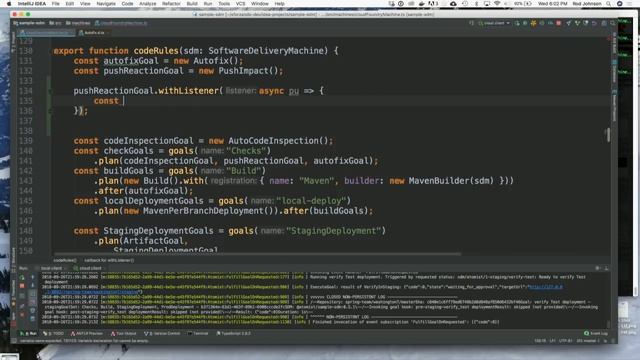Click the gutter marker on line 134
Screen dimensions: 640x360
[50, 91]
